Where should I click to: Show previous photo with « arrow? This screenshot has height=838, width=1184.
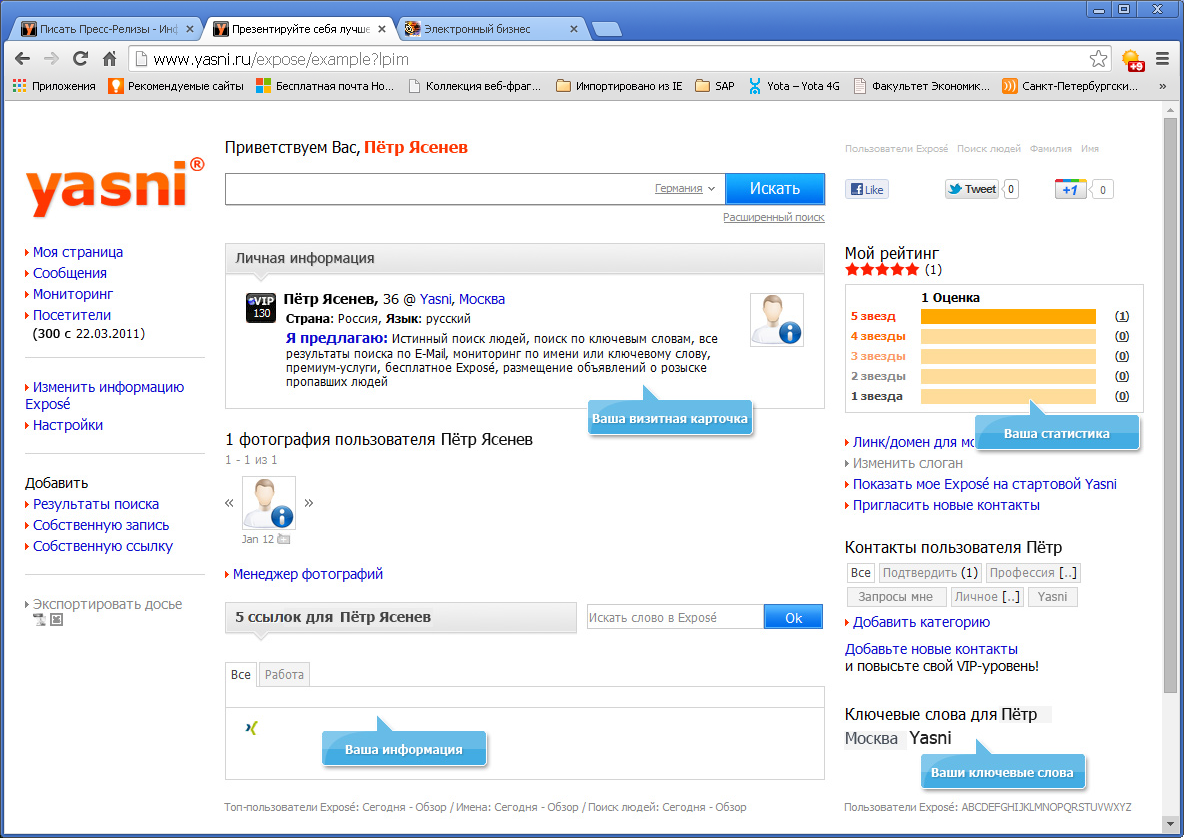click(230, 503)
